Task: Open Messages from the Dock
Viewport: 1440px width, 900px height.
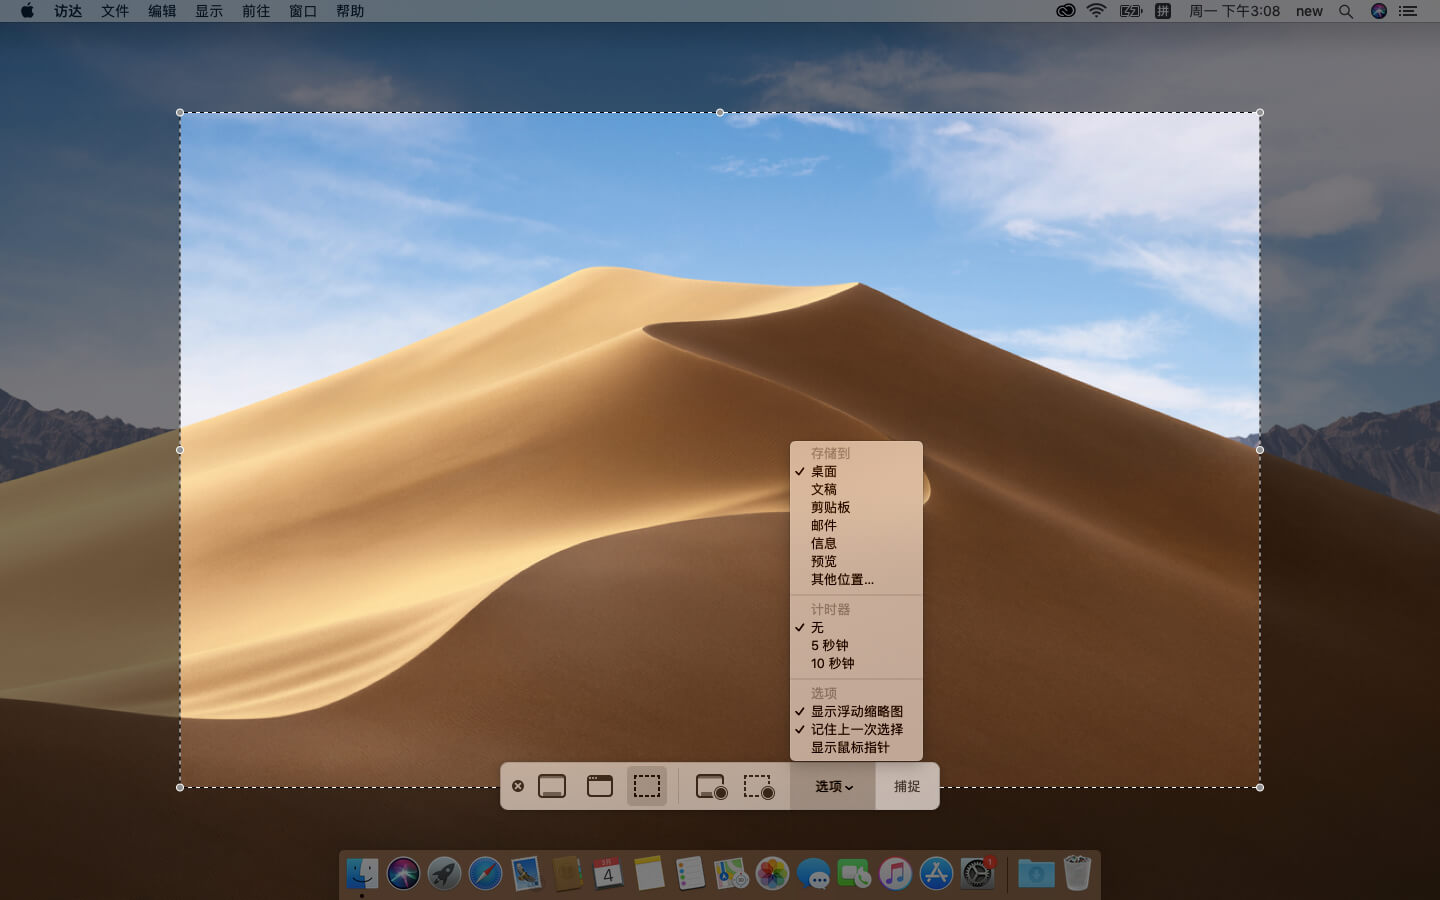Action: (813, 873)
